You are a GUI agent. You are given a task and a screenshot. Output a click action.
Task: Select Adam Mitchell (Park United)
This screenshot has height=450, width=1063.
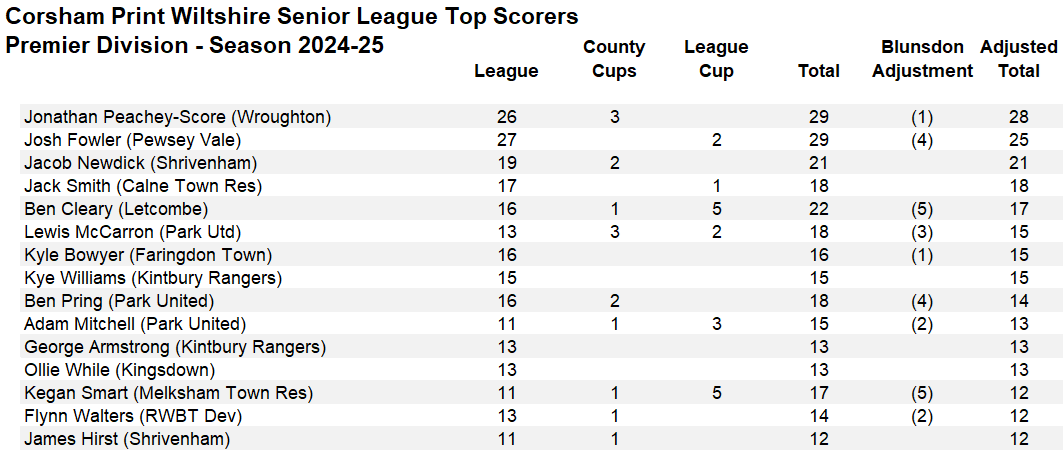(x=135, y=324)
